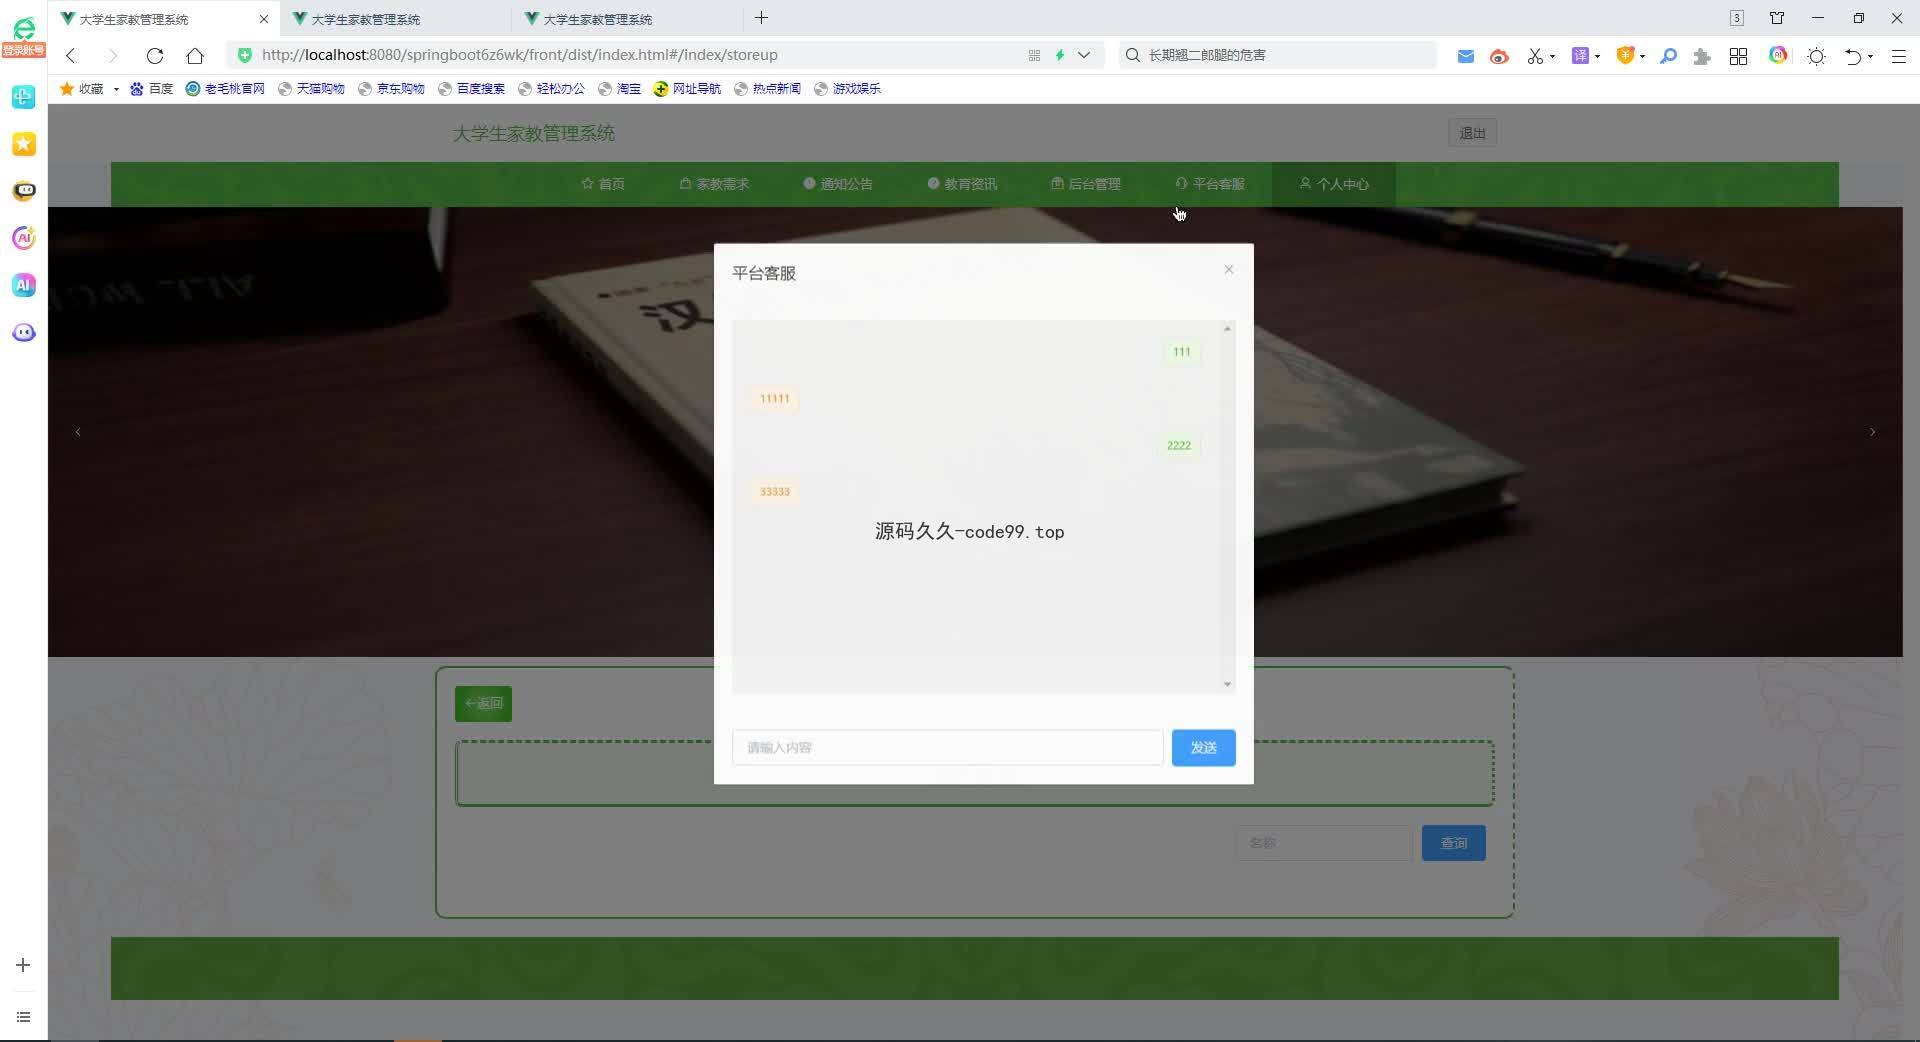Show previous carousel slide
The height and width of the screenshot is (1042, 1920).
click(x=78, y=432)
